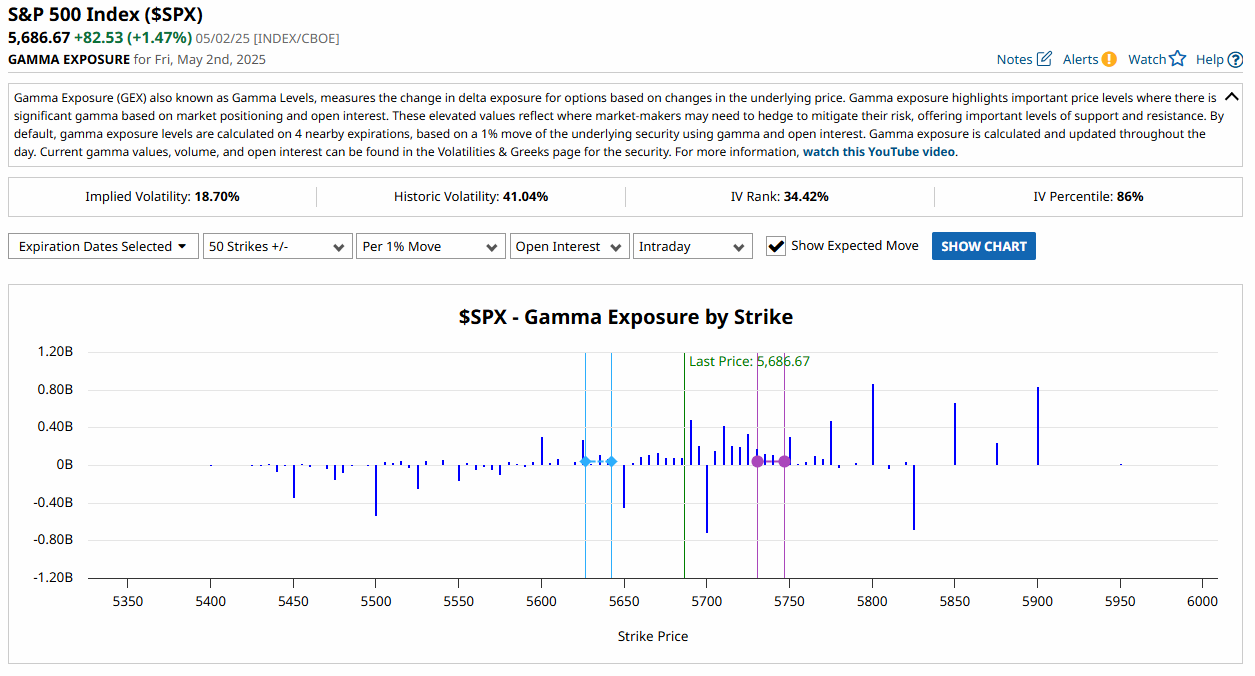Click the S&P 500 Index ($SPX) heading

tap(106, 17)
